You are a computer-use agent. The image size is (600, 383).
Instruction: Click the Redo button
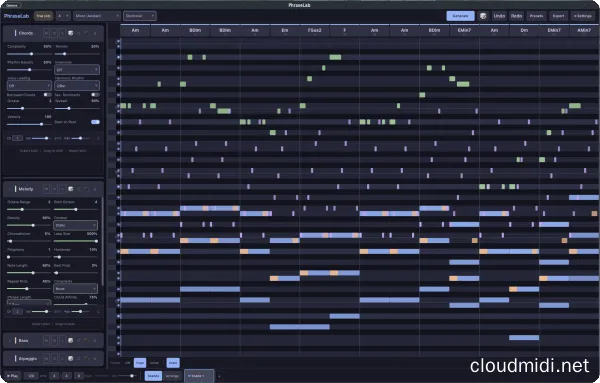coord(516,16)
